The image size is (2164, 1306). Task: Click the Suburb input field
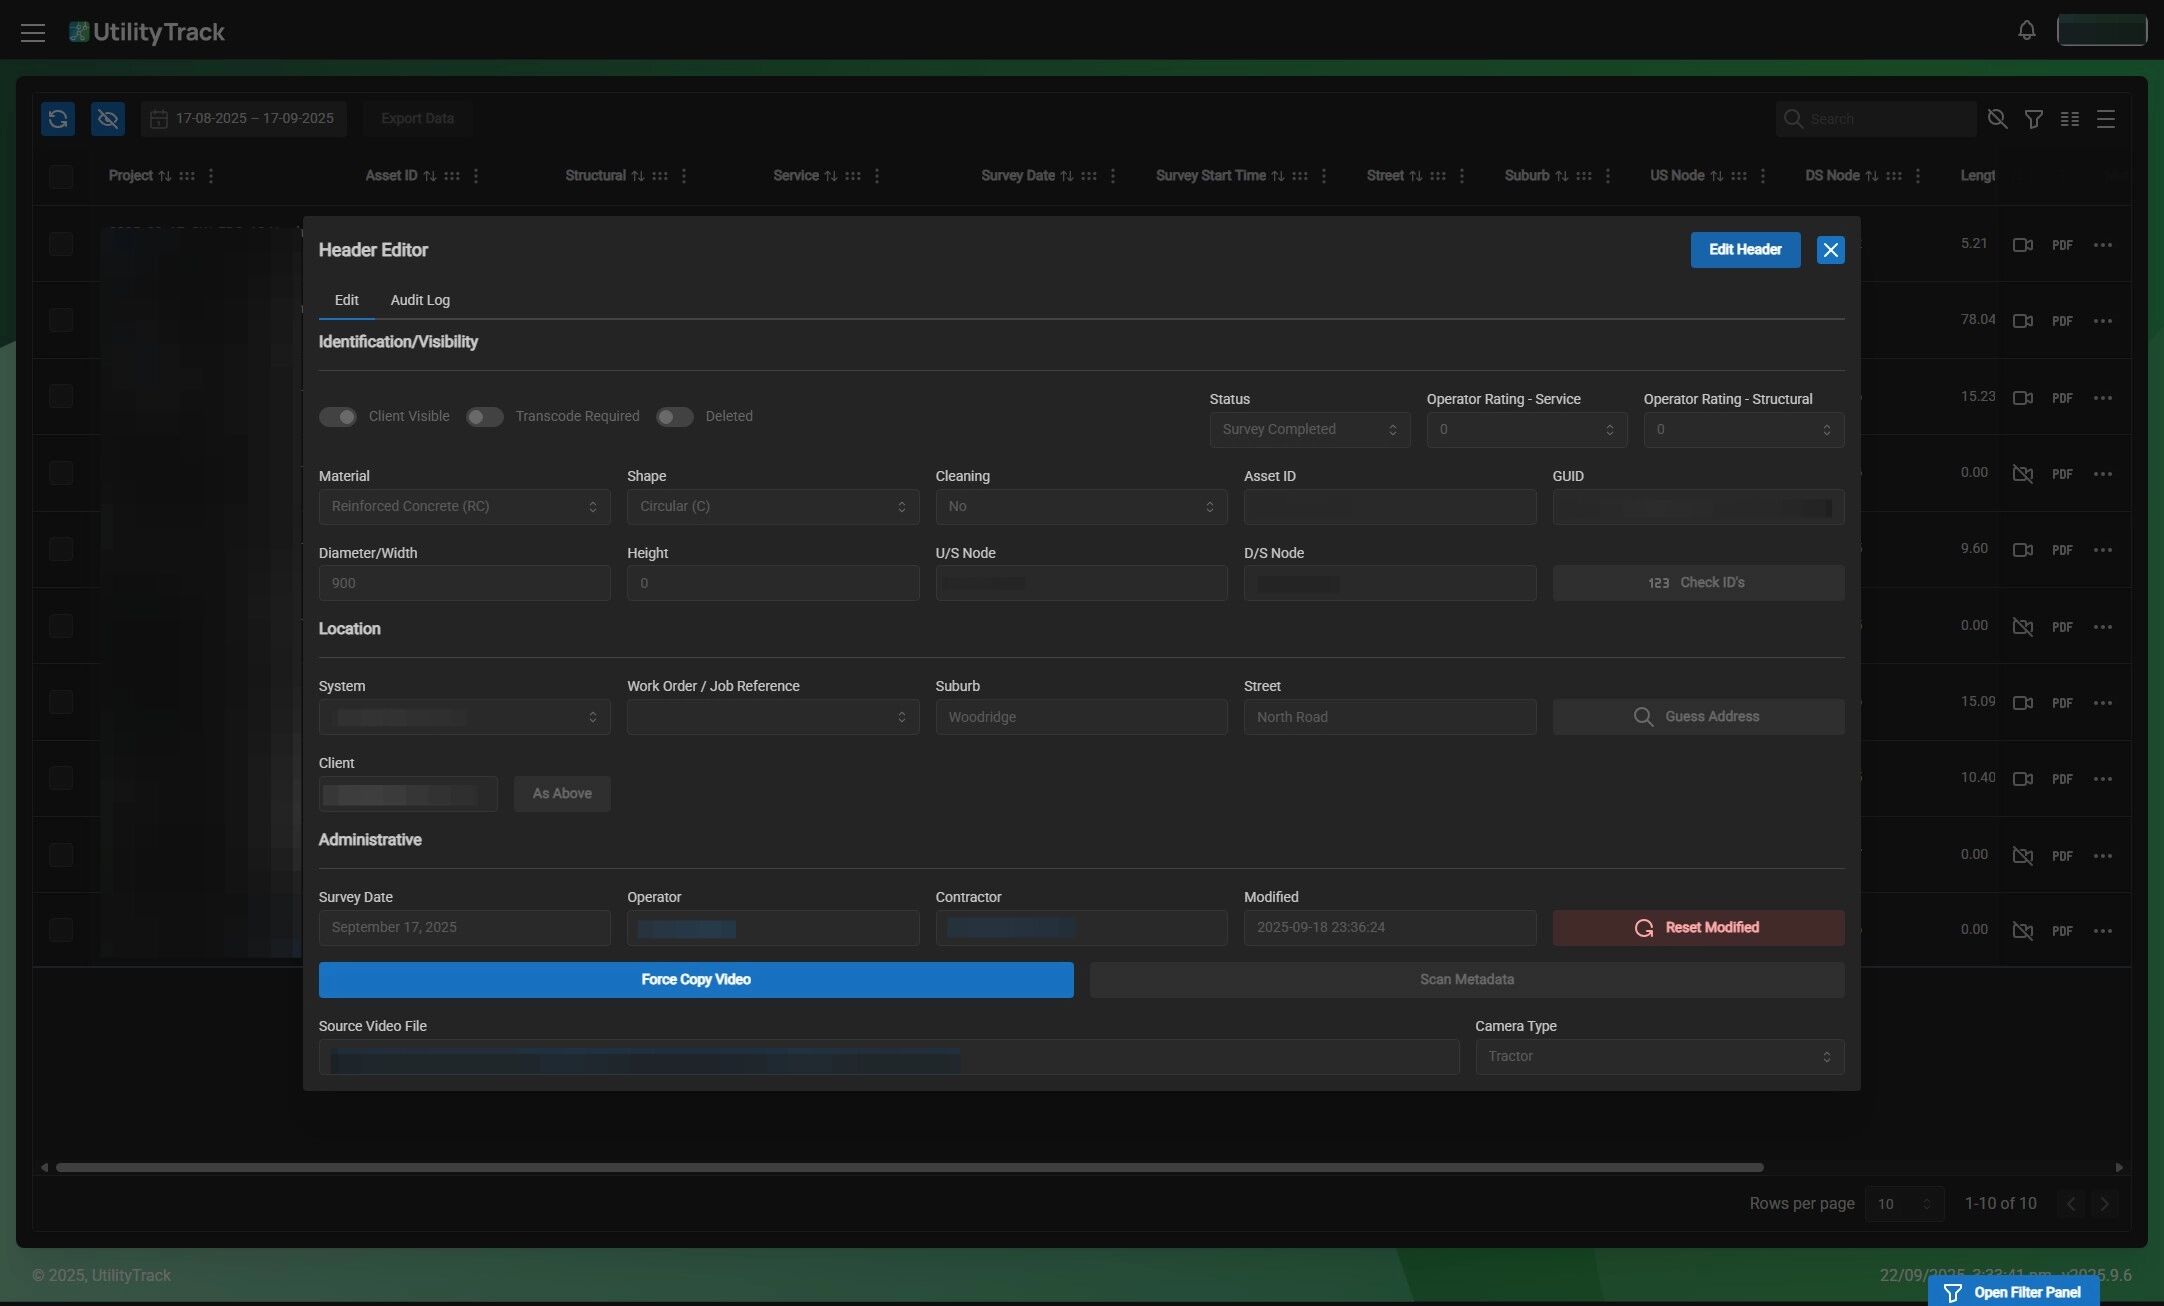[x=1081, y=717]
